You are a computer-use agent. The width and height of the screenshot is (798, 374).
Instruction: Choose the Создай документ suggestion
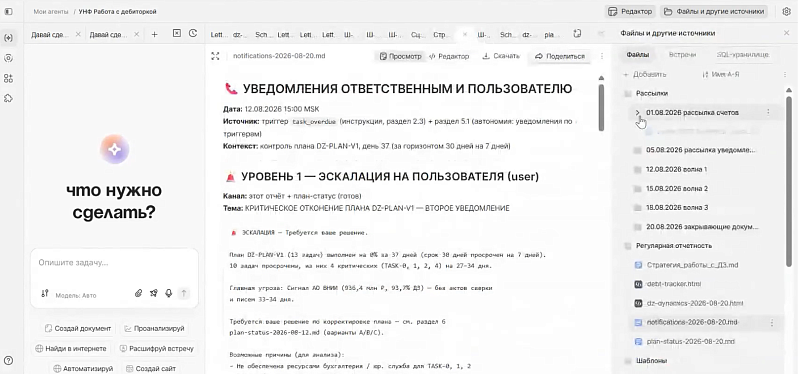coord(77,328)
